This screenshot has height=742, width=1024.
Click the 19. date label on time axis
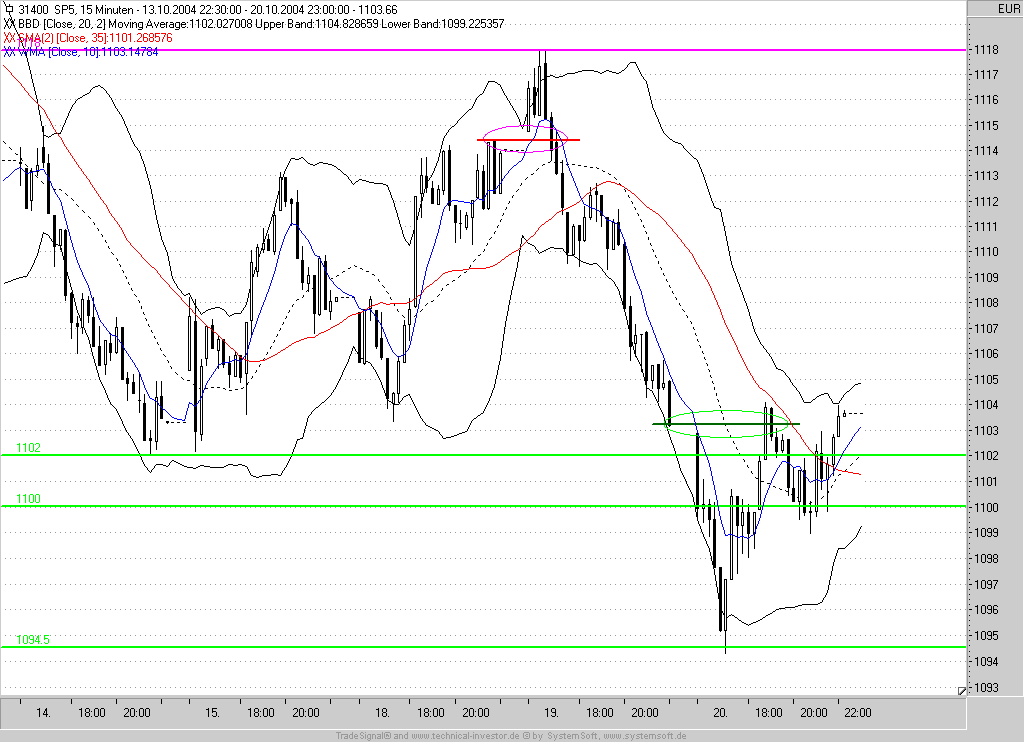tap(551, 713)
